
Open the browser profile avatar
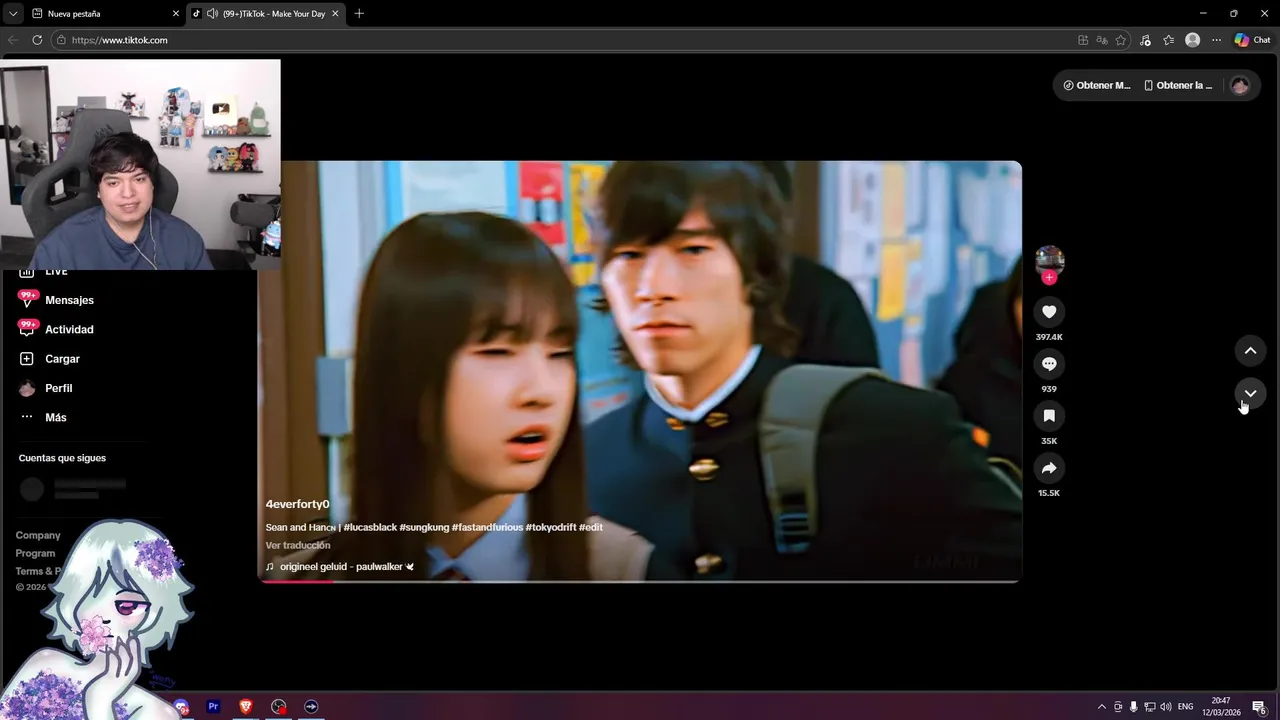(1192, 40)
